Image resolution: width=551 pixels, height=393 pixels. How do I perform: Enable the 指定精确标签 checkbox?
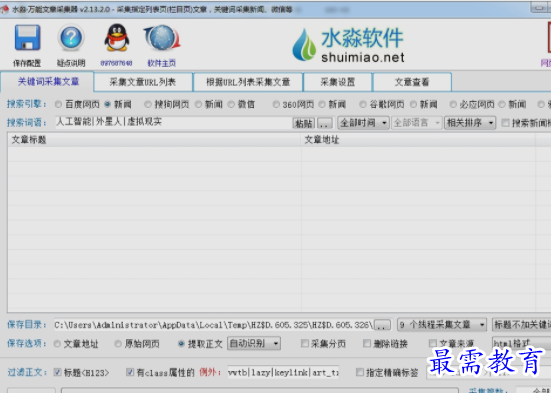[x=360, y=372]
